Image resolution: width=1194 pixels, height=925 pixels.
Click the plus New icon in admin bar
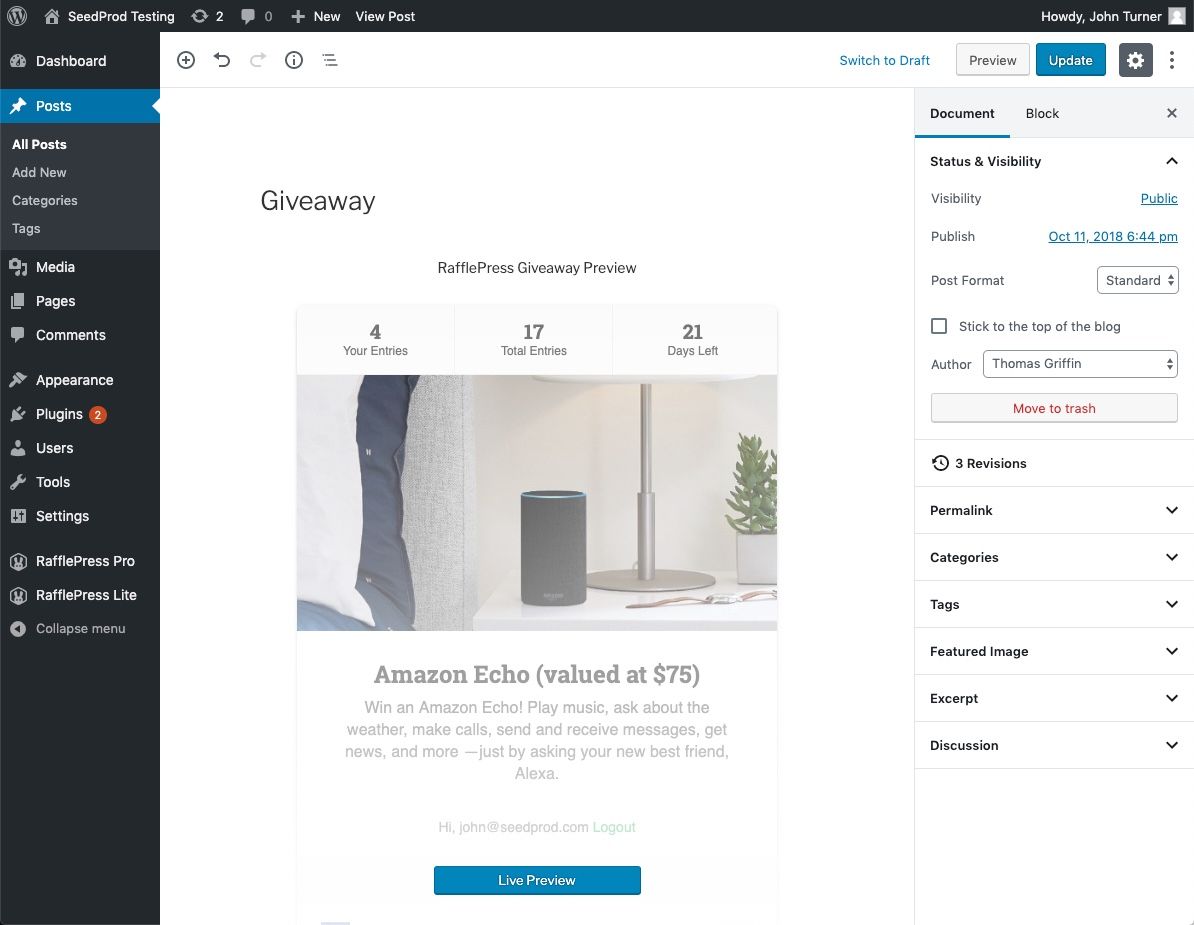(x=298, y=16)
